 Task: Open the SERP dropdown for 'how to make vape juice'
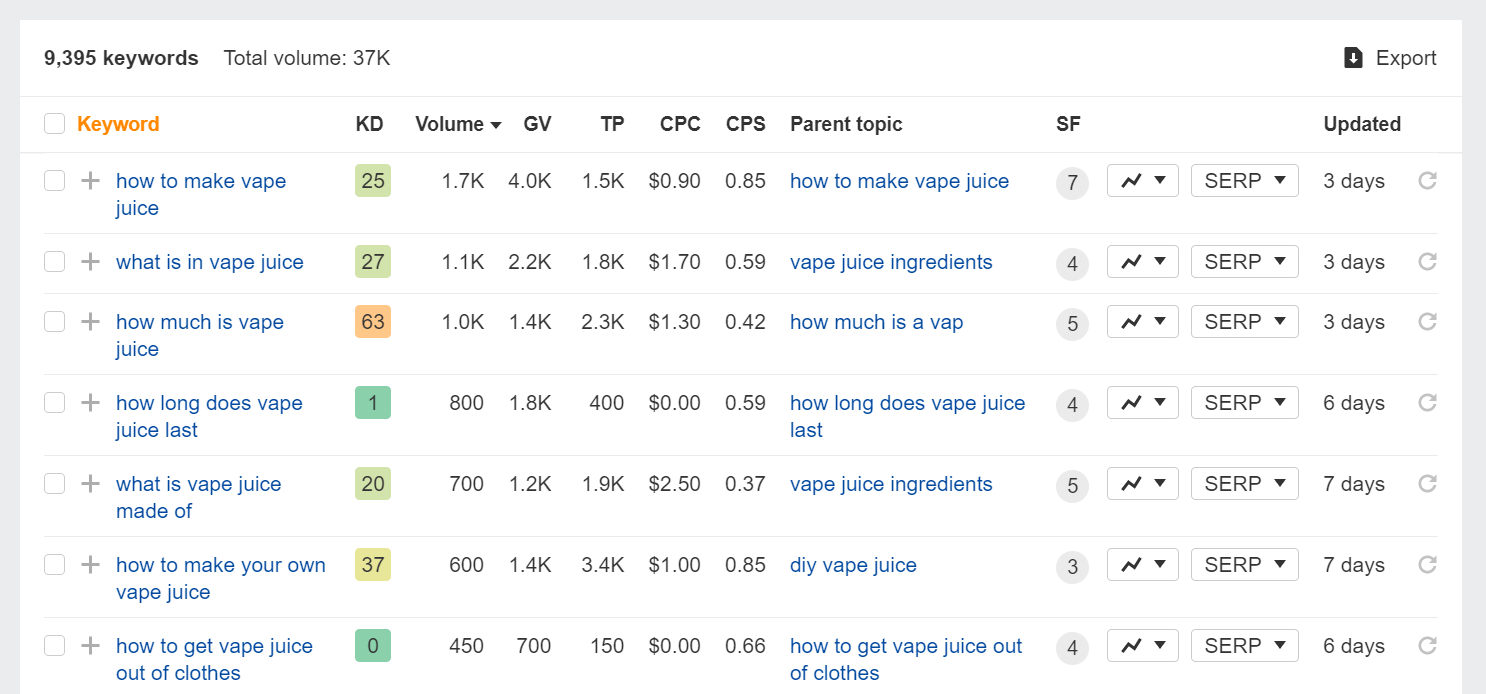1245,181
